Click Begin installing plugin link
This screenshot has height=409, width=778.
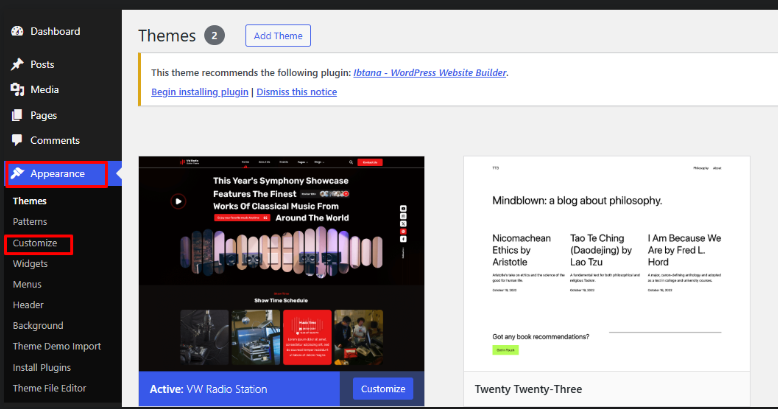coord(200,92)
